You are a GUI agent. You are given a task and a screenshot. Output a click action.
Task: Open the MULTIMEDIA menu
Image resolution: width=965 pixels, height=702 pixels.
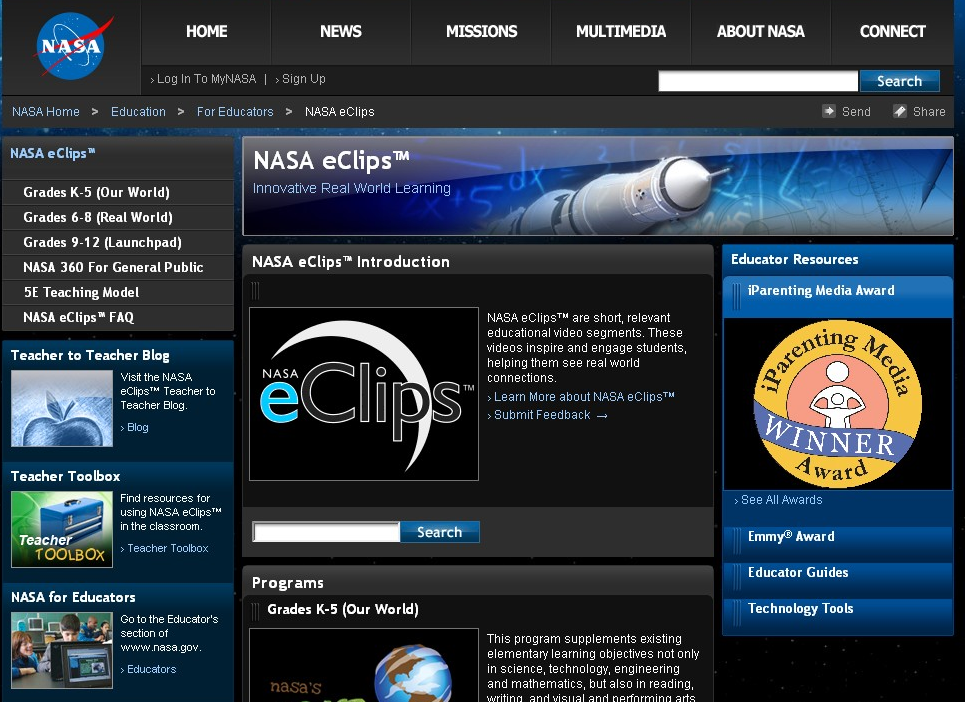(x=621, y=31)
